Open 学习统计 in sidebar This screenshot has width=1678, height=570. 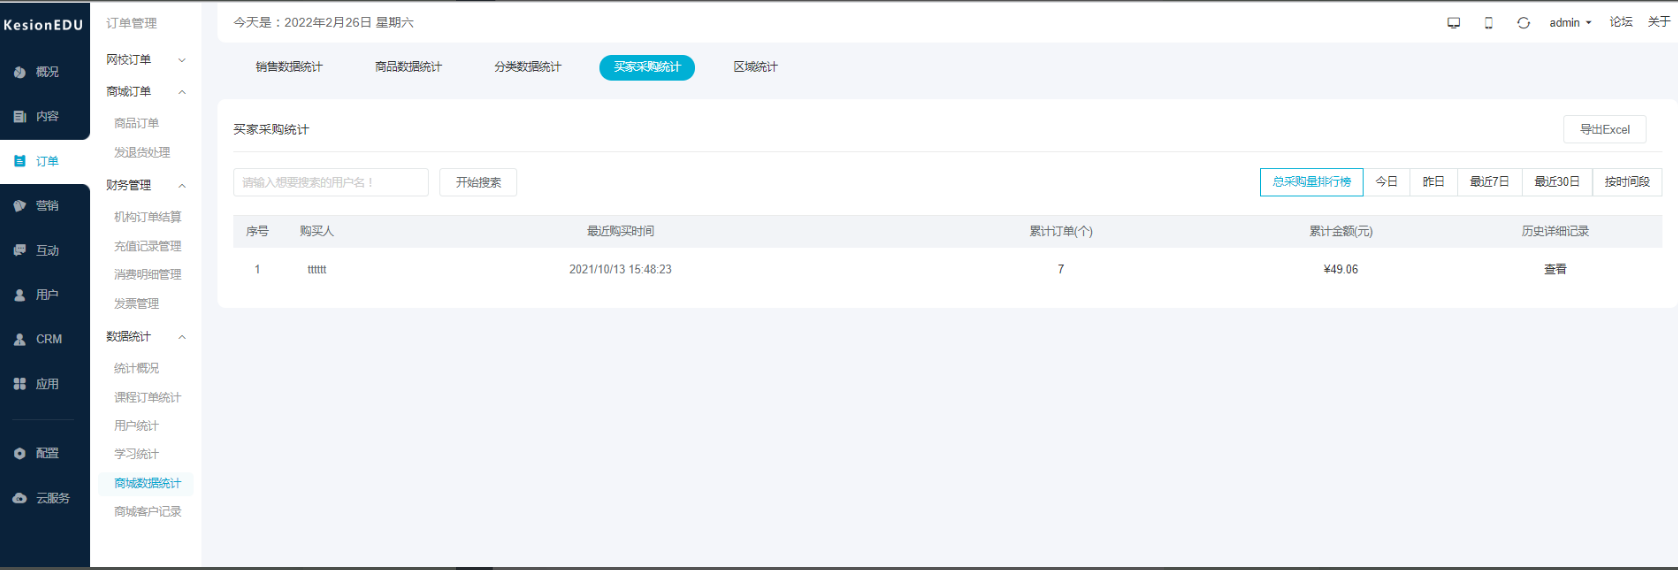coord(137,454)
